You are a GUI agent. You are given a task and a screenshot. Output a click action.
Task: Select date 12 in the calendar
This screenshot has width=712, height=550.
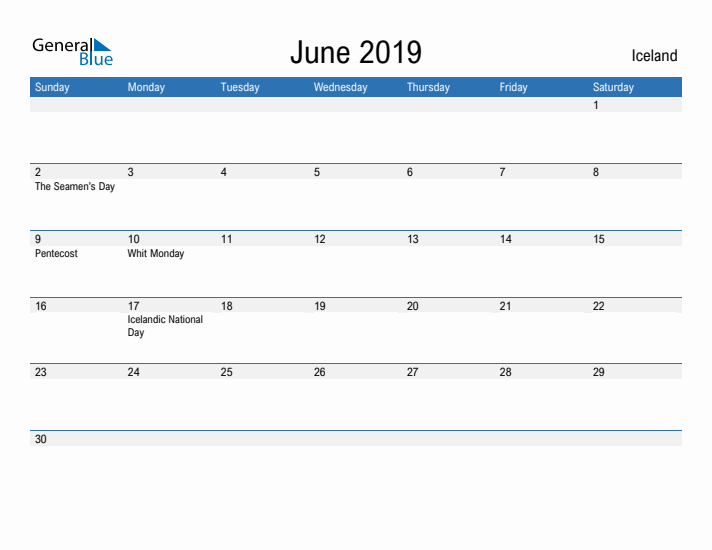tap(320, 239)
